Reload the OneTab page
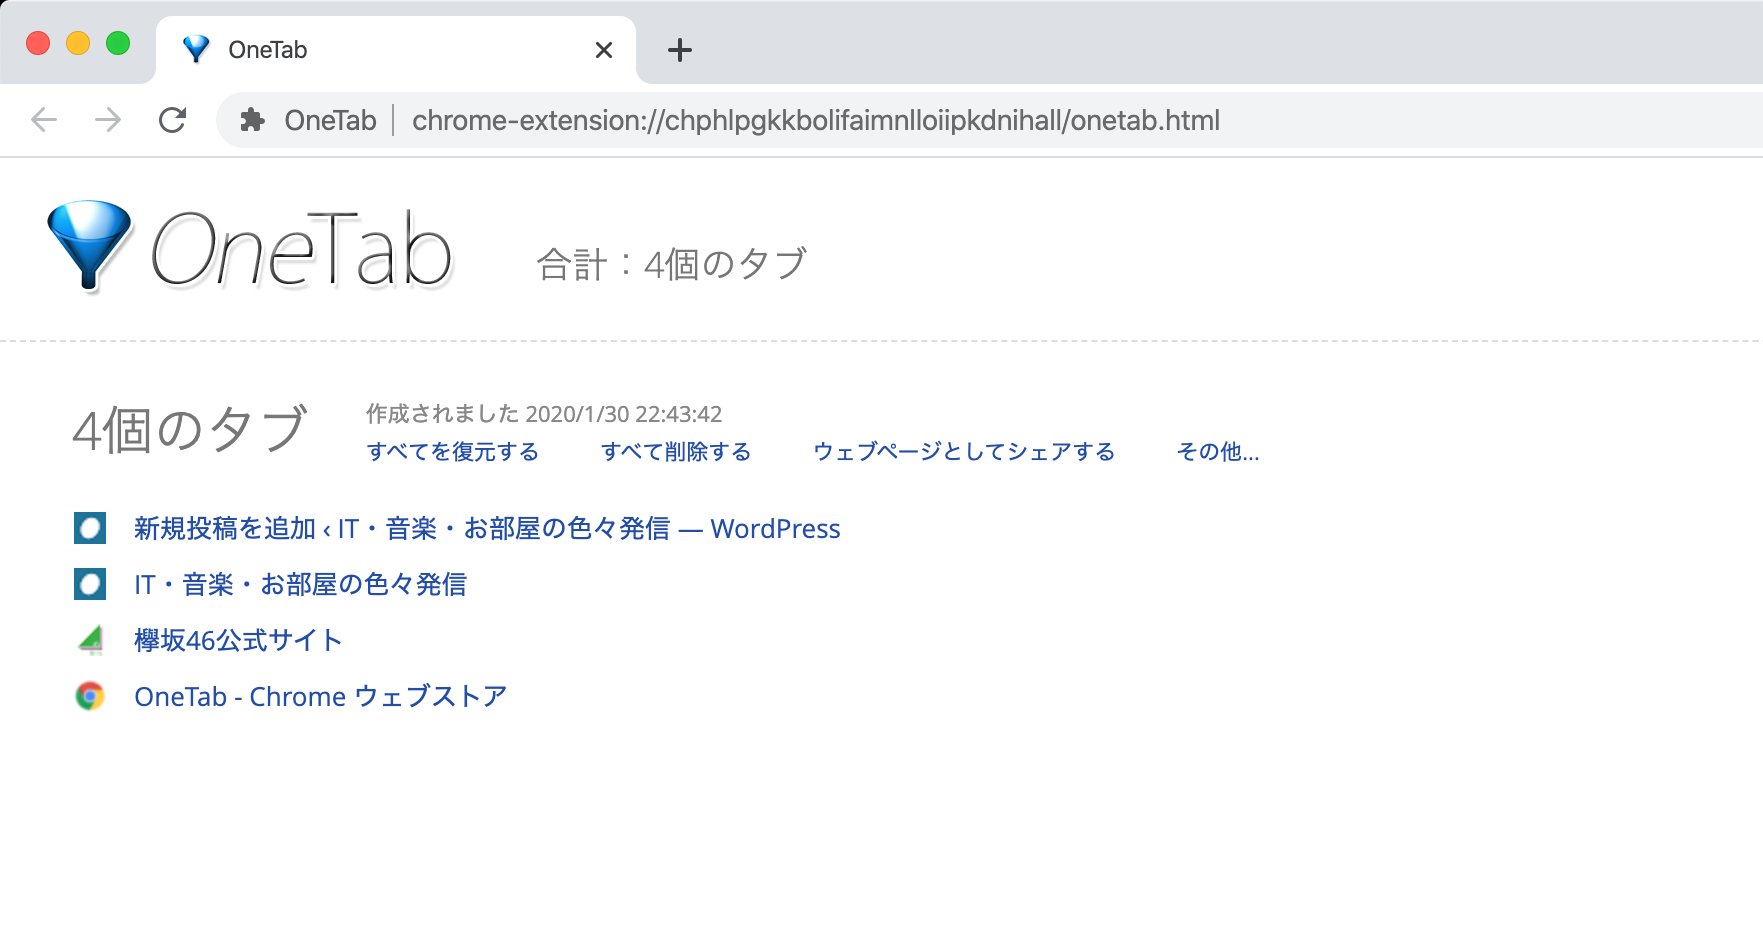 173,121
